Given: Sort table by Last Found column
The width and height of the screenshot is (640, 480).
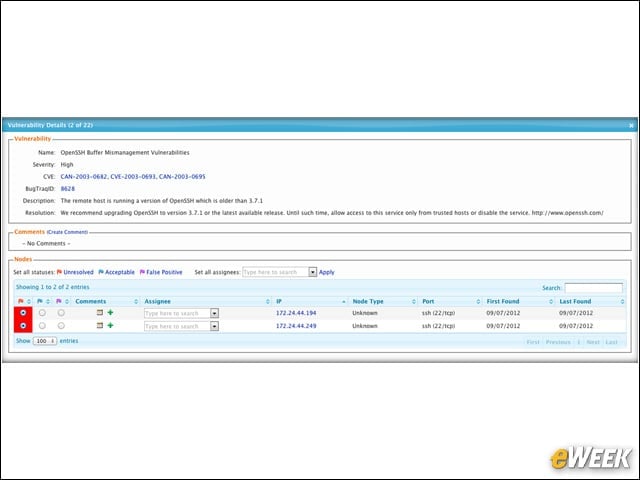Looking at the screenshot, I should [591, 301].
